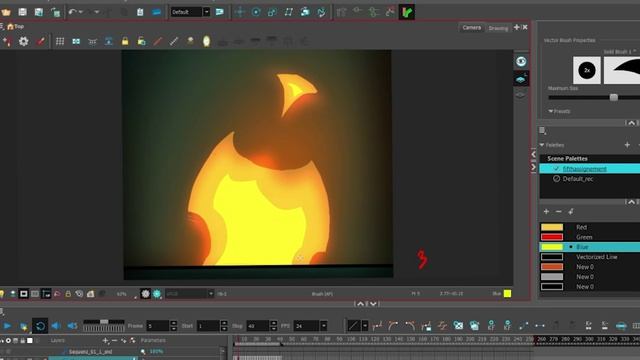Screen dimensions: 640x360
Task: Click the Stop frame field
Action: click(258, 326)
